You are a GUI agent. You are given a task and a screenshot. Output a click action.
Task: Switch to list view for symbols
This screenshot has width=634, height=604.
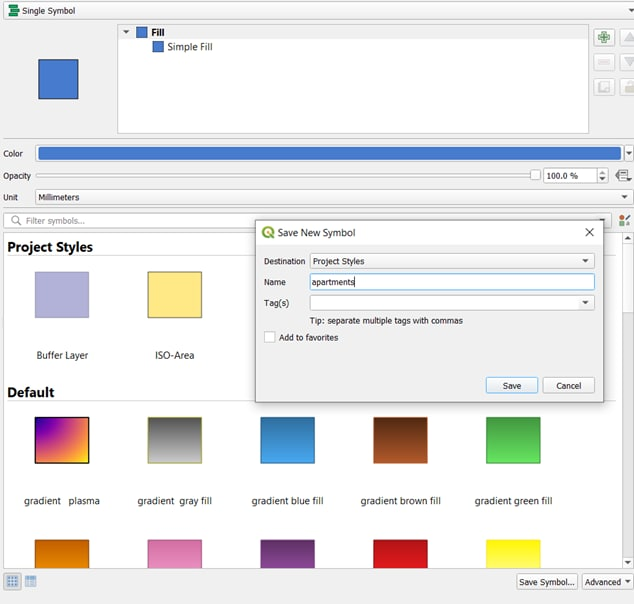[30, 581]
